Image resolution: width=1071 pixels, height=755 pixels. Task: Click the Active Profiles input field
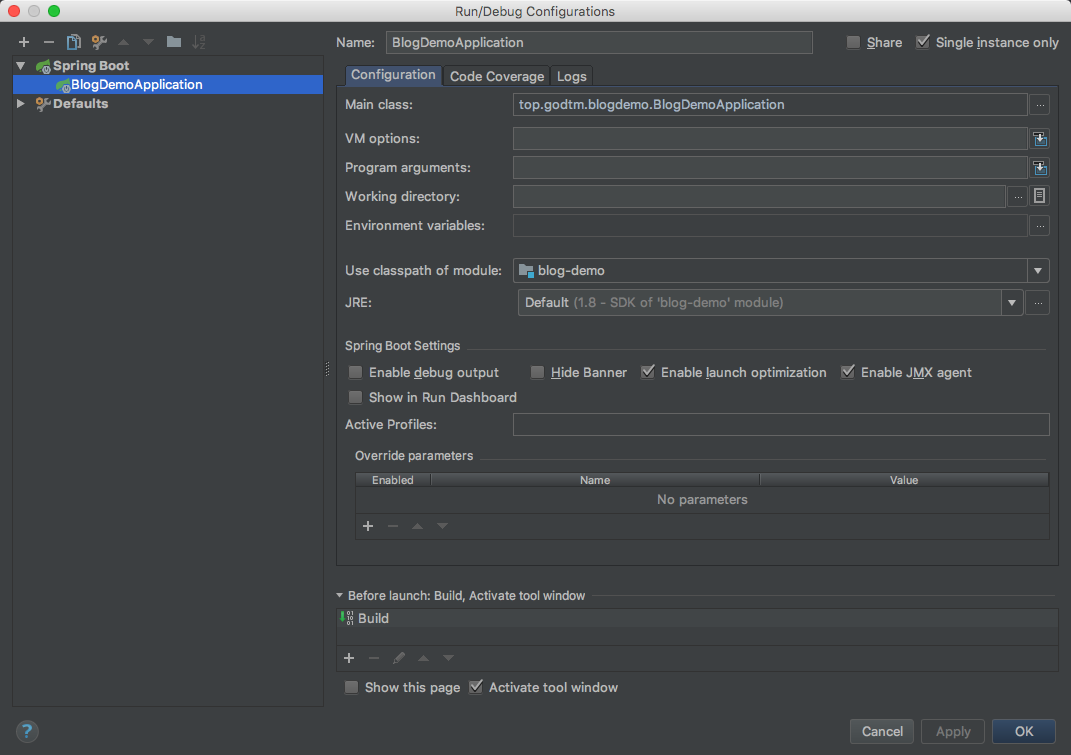(780, 425)
